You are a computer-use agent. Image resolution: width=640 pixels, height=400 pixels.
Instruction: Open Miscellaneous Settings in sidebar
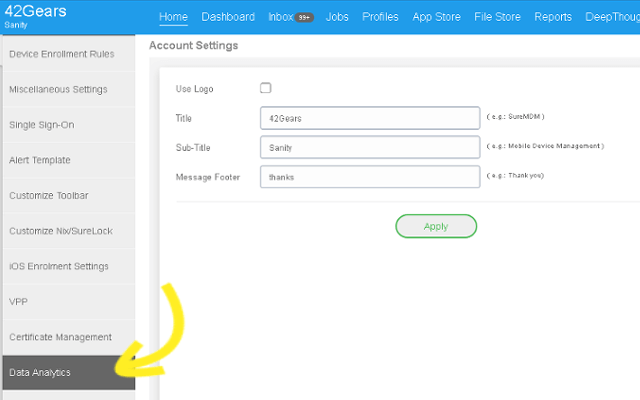click(69, 89)
